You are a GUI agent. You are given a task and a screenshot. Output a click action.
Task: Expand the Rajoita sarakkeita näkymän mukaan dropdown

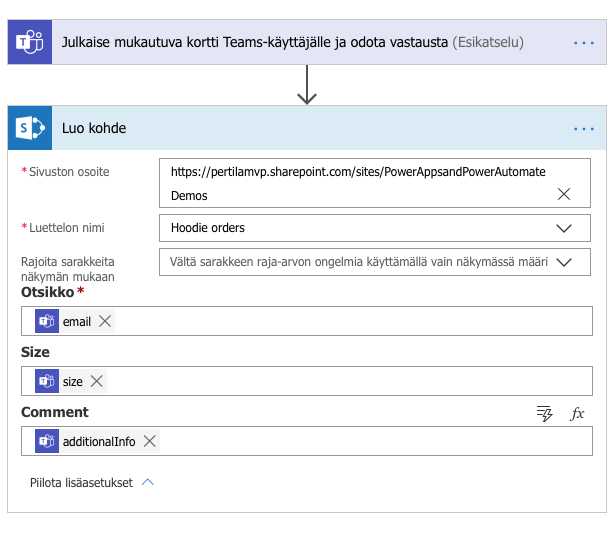563,262
